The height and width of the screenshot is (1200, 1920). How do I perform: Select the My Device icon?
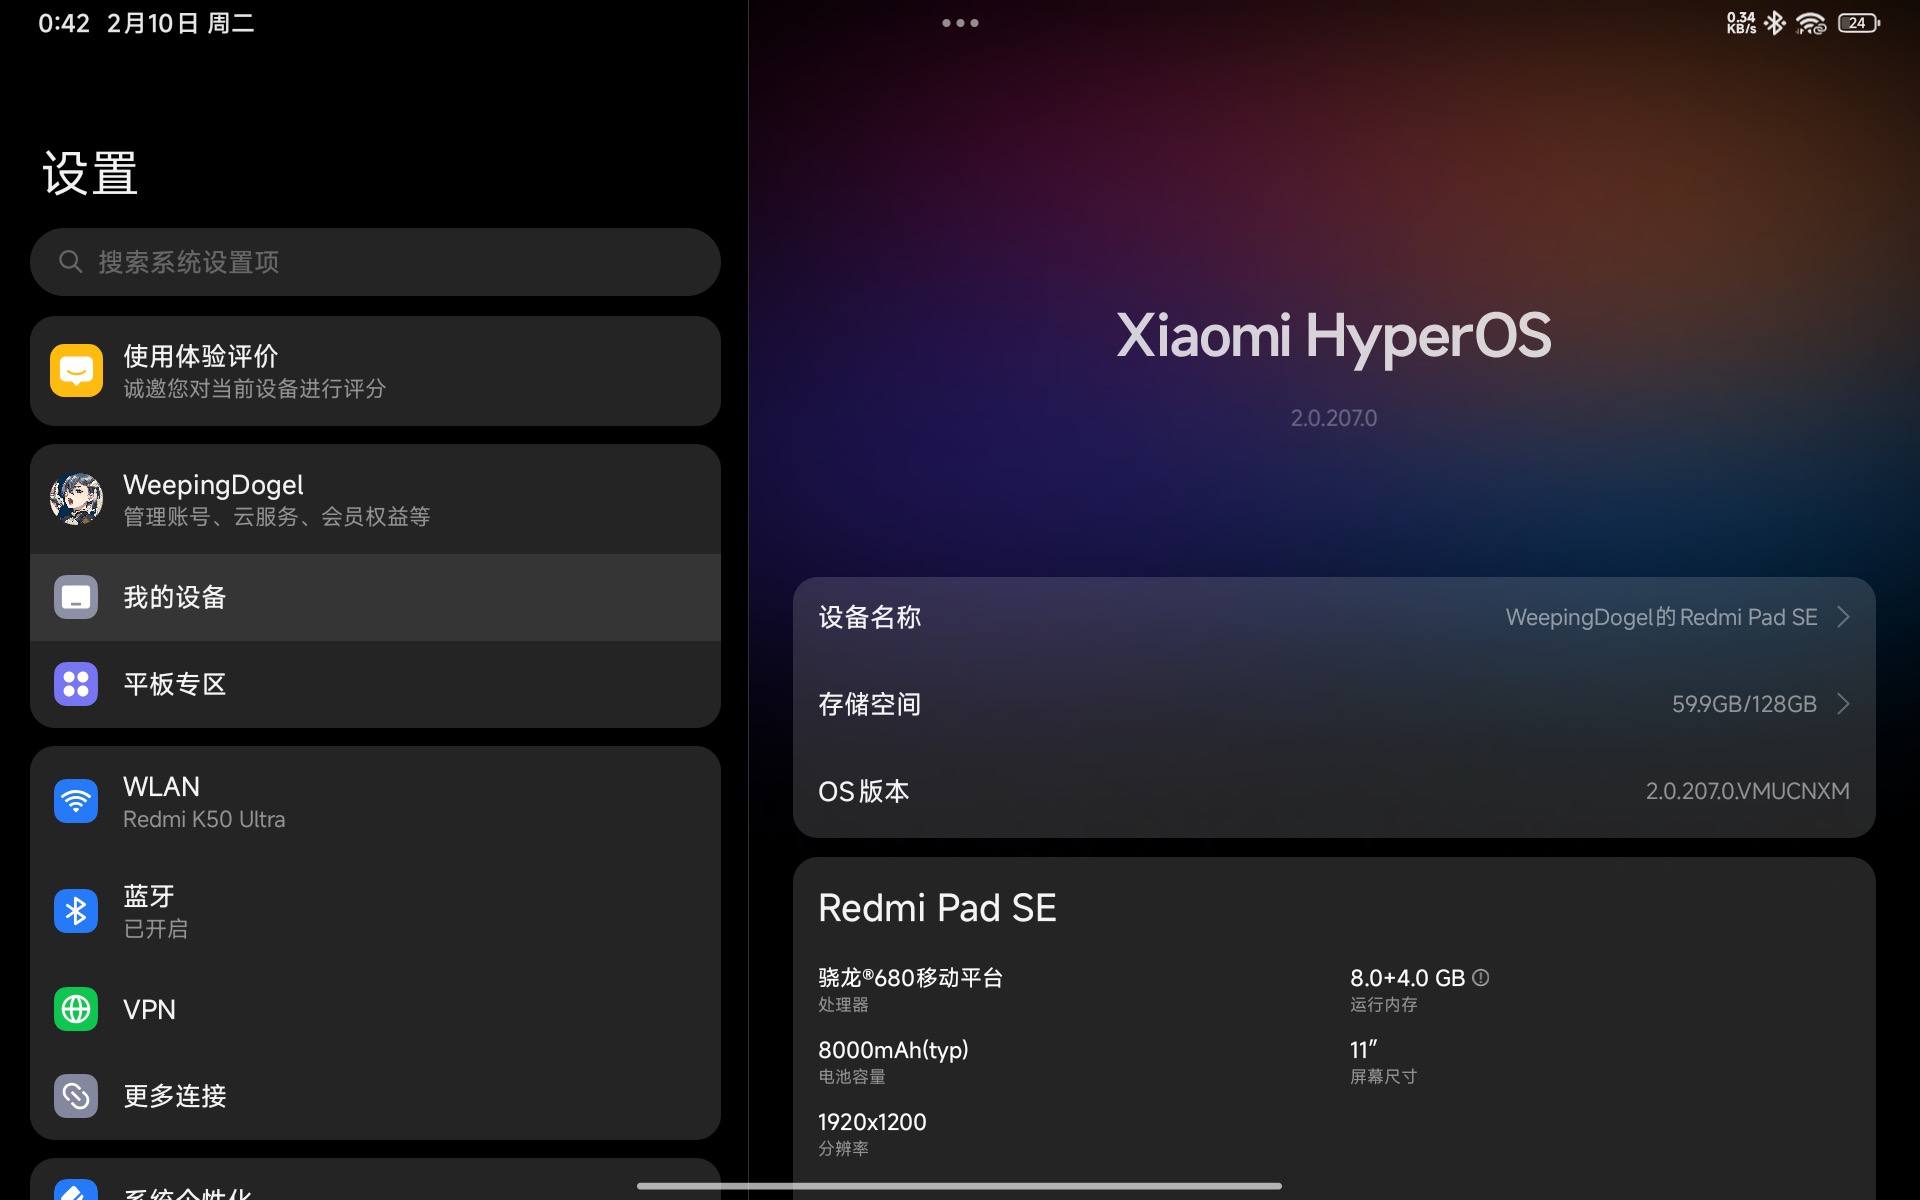[x=76, y=597]
